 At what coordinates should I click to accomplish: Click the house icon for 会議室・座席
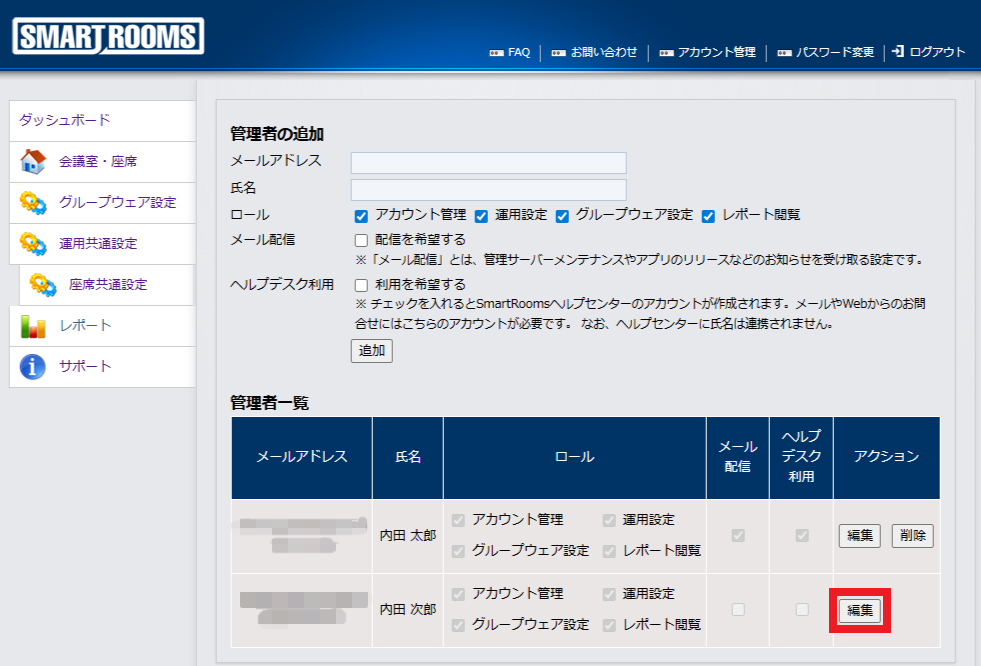(33, 161)
